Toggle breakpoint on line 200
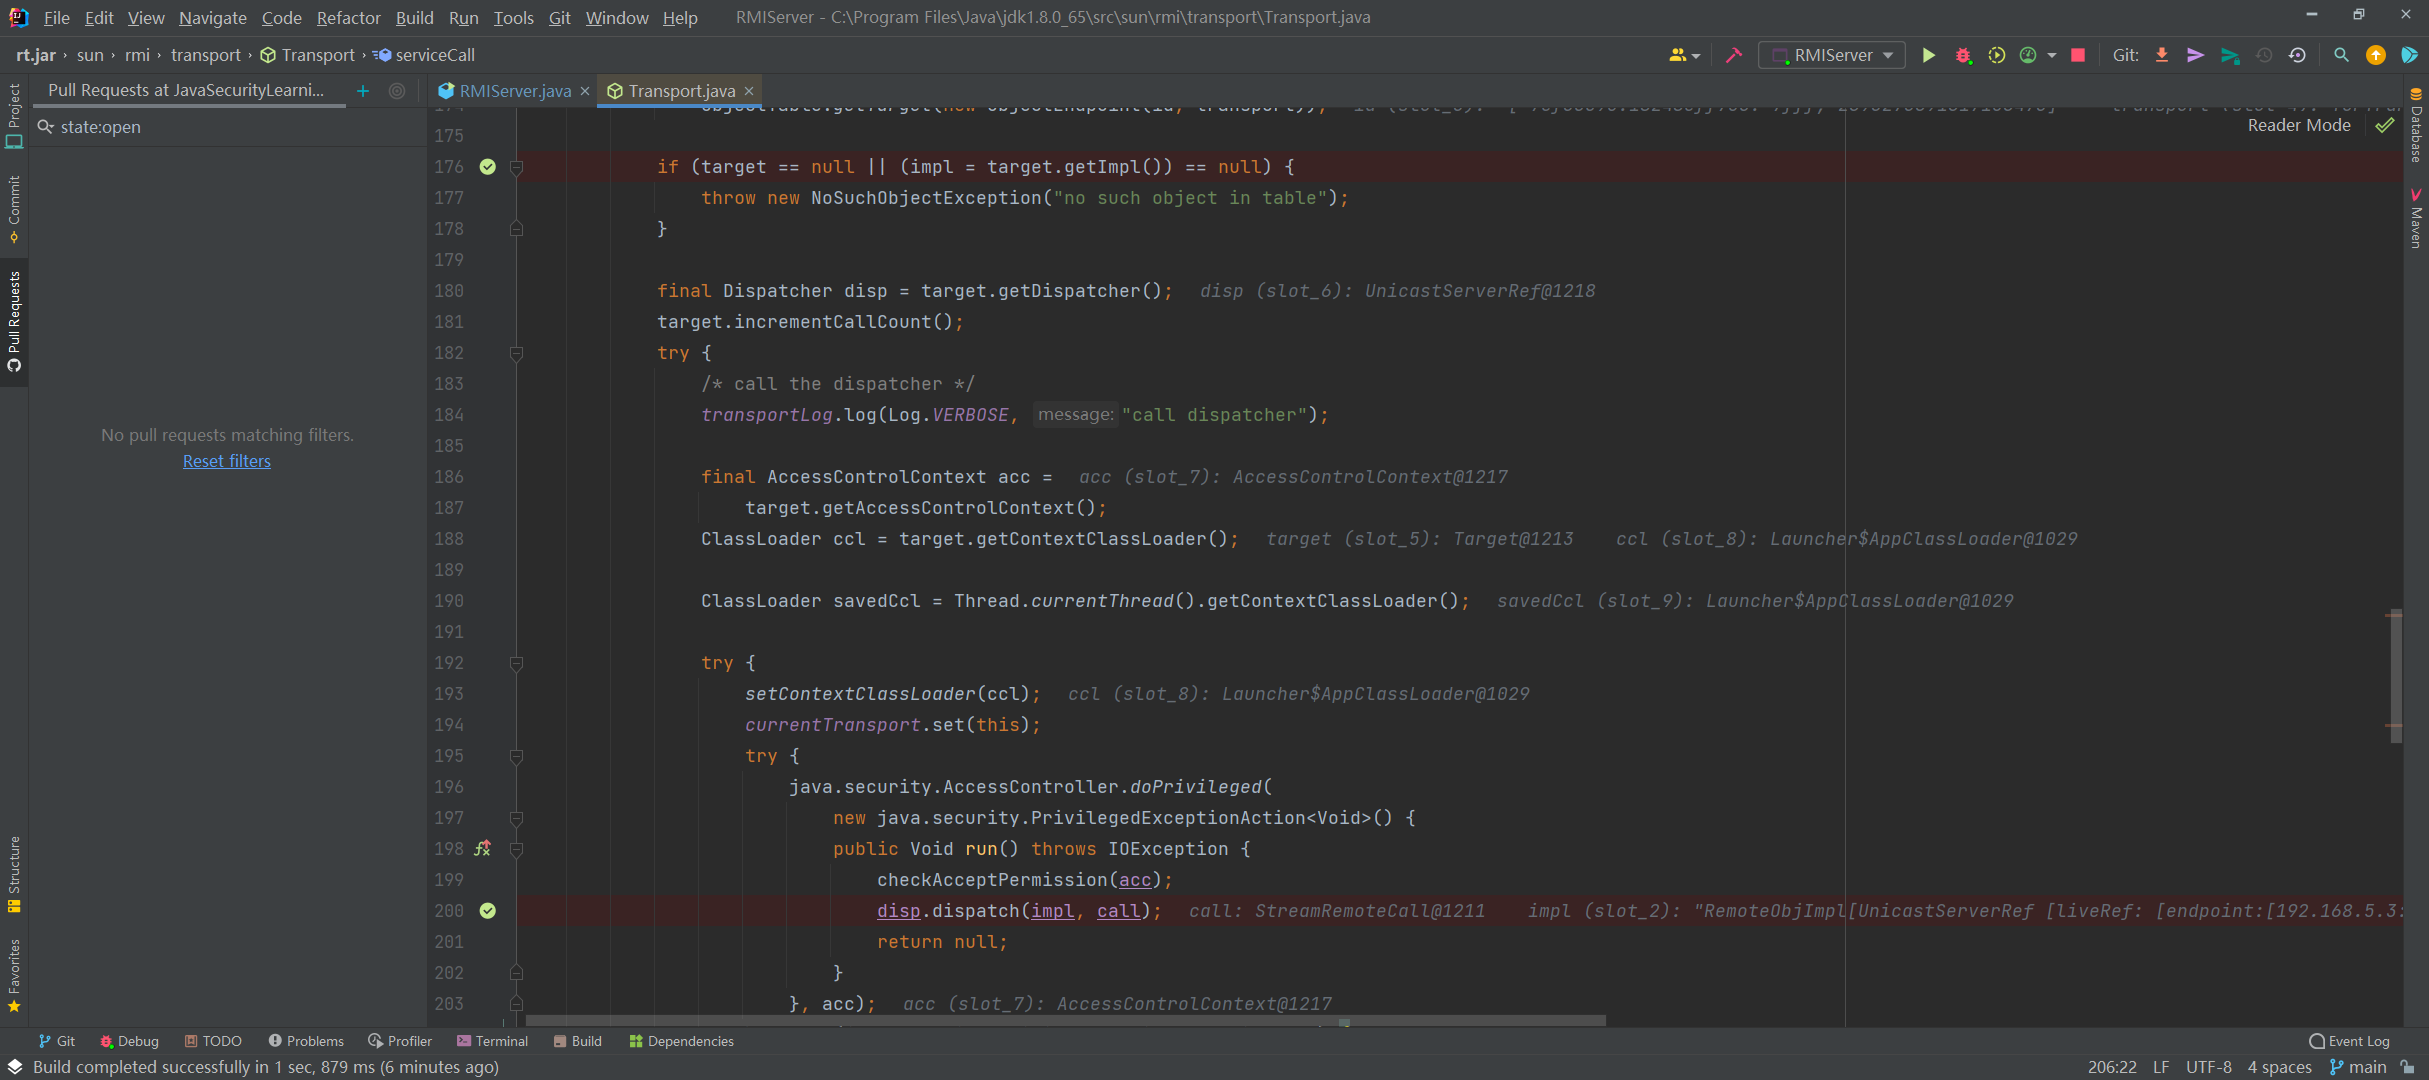The width and height of the screenshot is (2429, 1080). click(x=487, y=911)
